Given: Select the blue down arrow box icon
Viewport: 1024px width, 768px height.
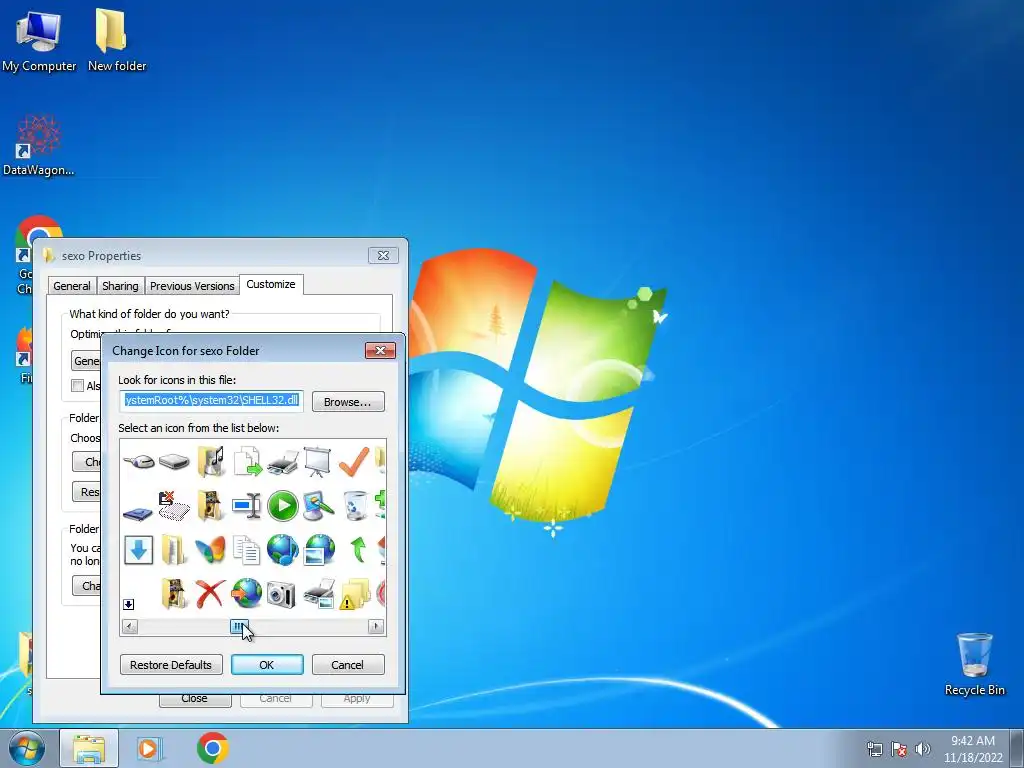Looking at the screenshot, I should point(138,550).
